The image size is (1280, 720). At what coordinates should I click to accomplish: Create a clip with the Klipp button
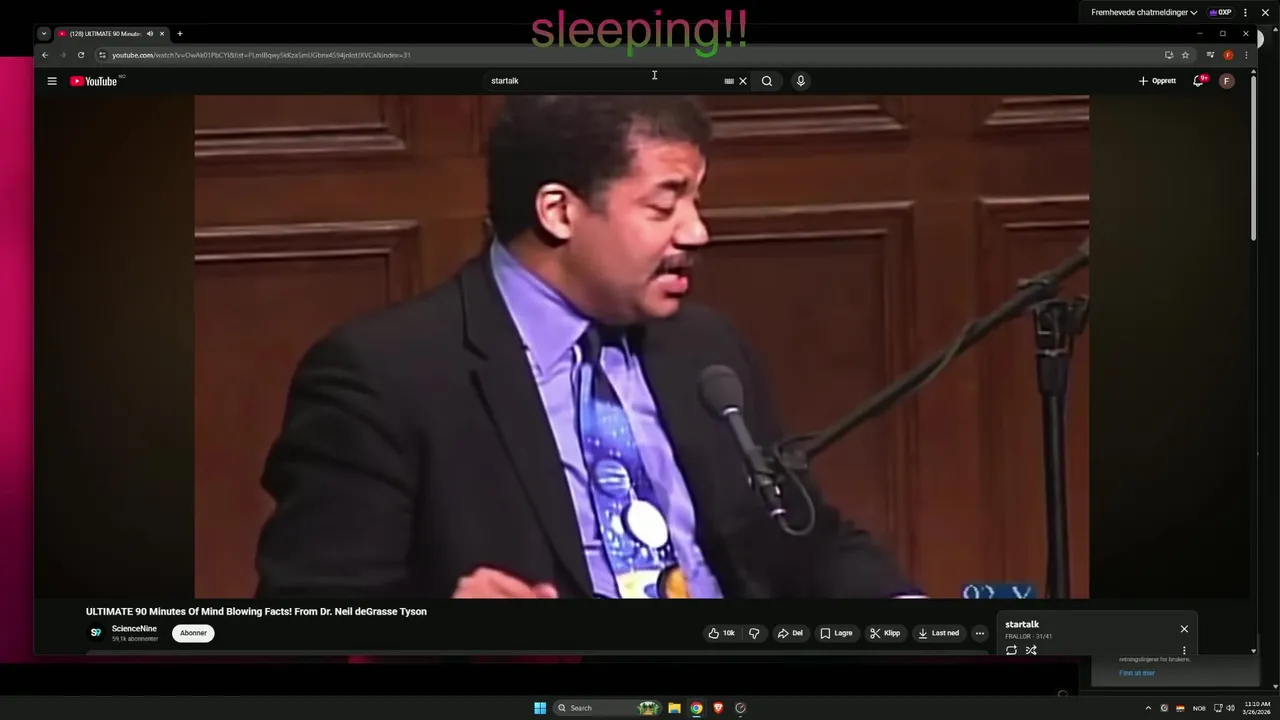(885, 633)
